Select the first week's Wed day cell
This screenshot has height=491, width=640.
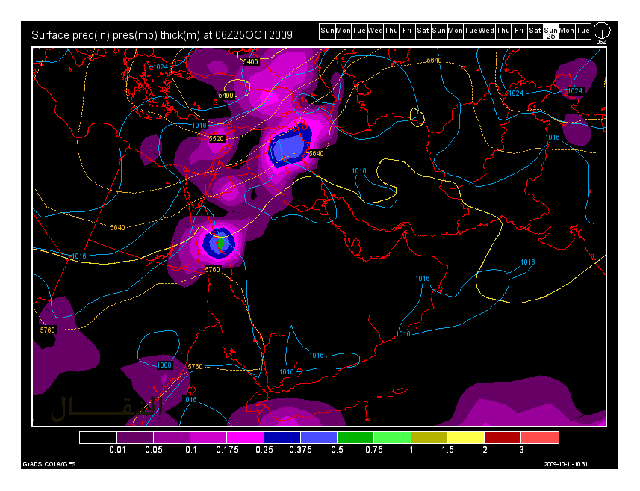(375, 31)
